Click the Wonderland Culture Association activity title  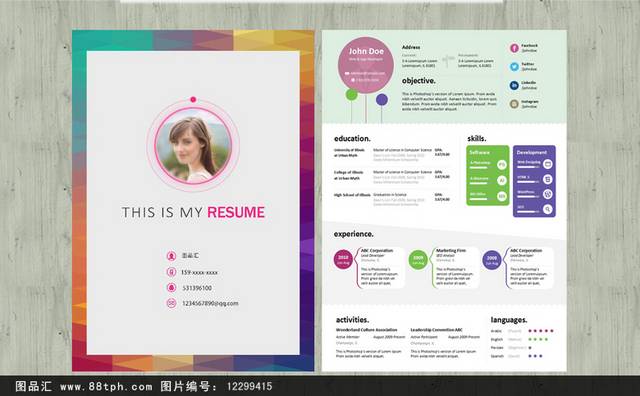click(367, 329)
